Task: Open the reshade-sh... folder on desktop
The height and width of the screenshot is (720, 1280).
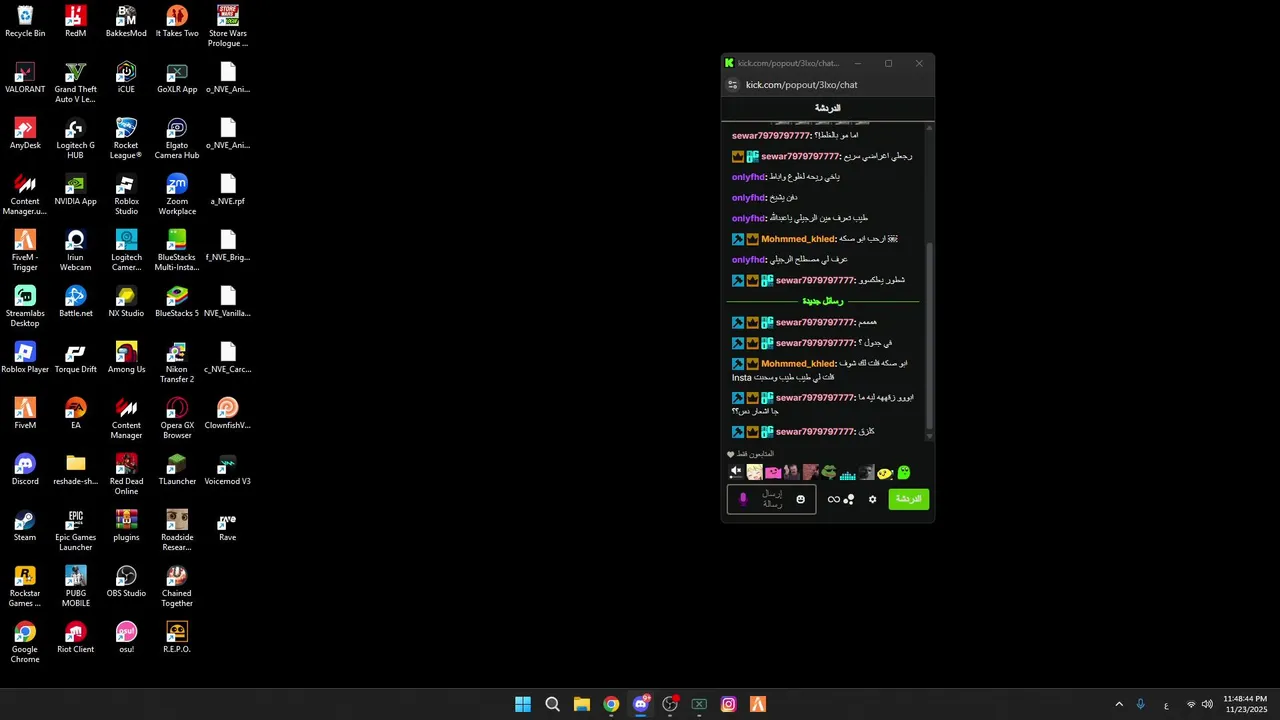Action: 75,470
